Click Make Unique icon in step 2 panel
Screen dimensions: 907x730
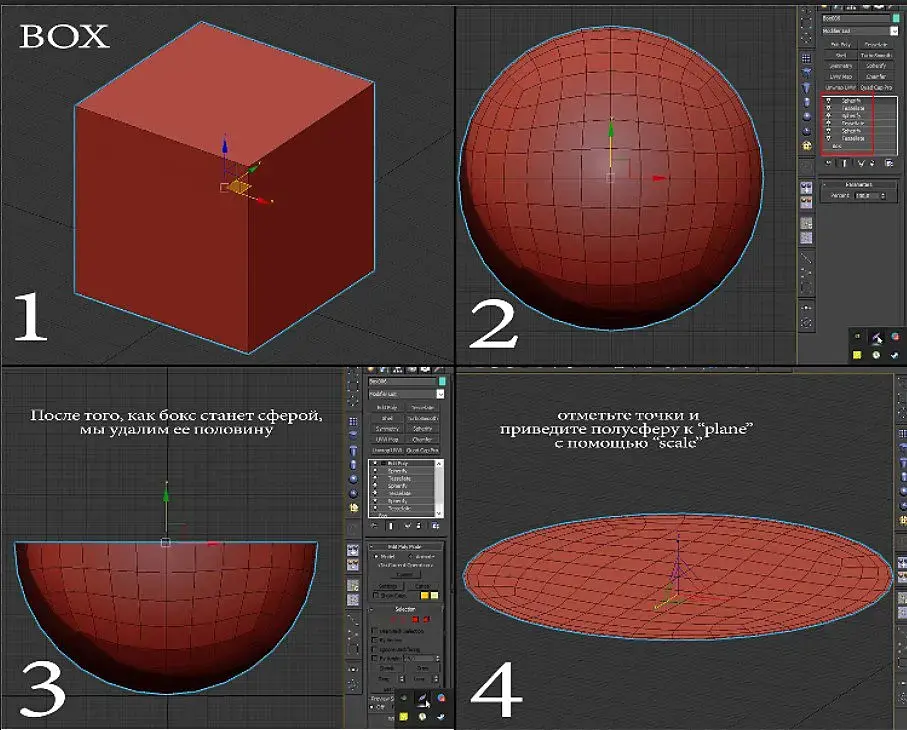(x=861, y=163)
